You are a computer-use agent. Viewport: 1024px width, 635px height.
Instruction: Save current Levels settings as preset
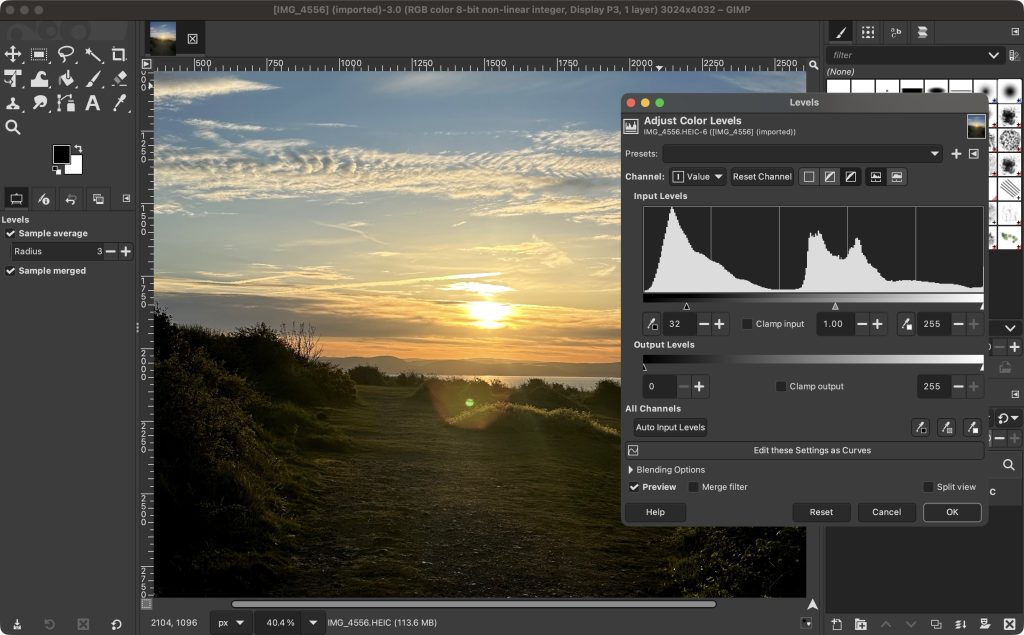click(x=956, y=154)
